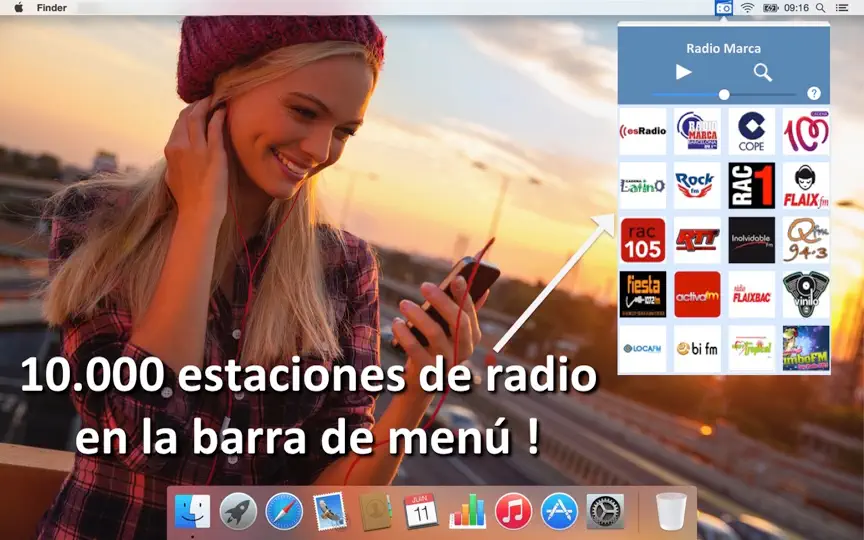Screen dimensions: 864x540
Task: Open the Finder menu
Action: click(x=52, y=8)
